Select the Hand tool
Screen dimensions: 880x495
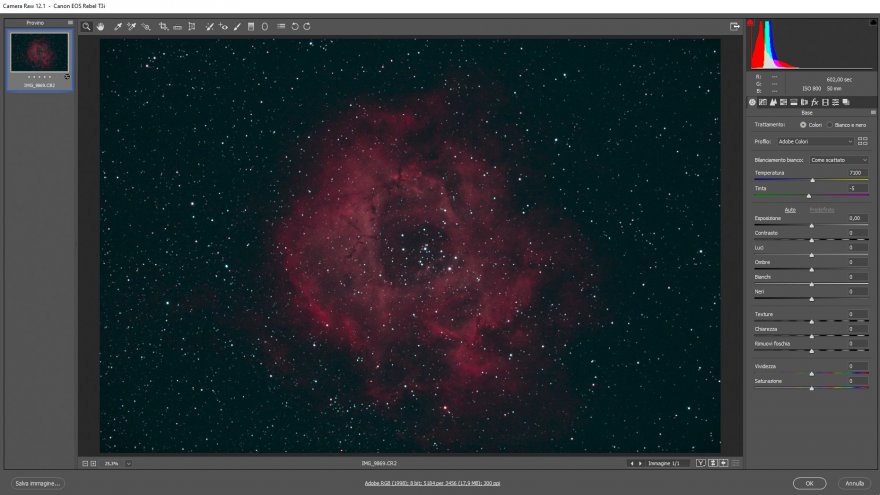(101, 27)
